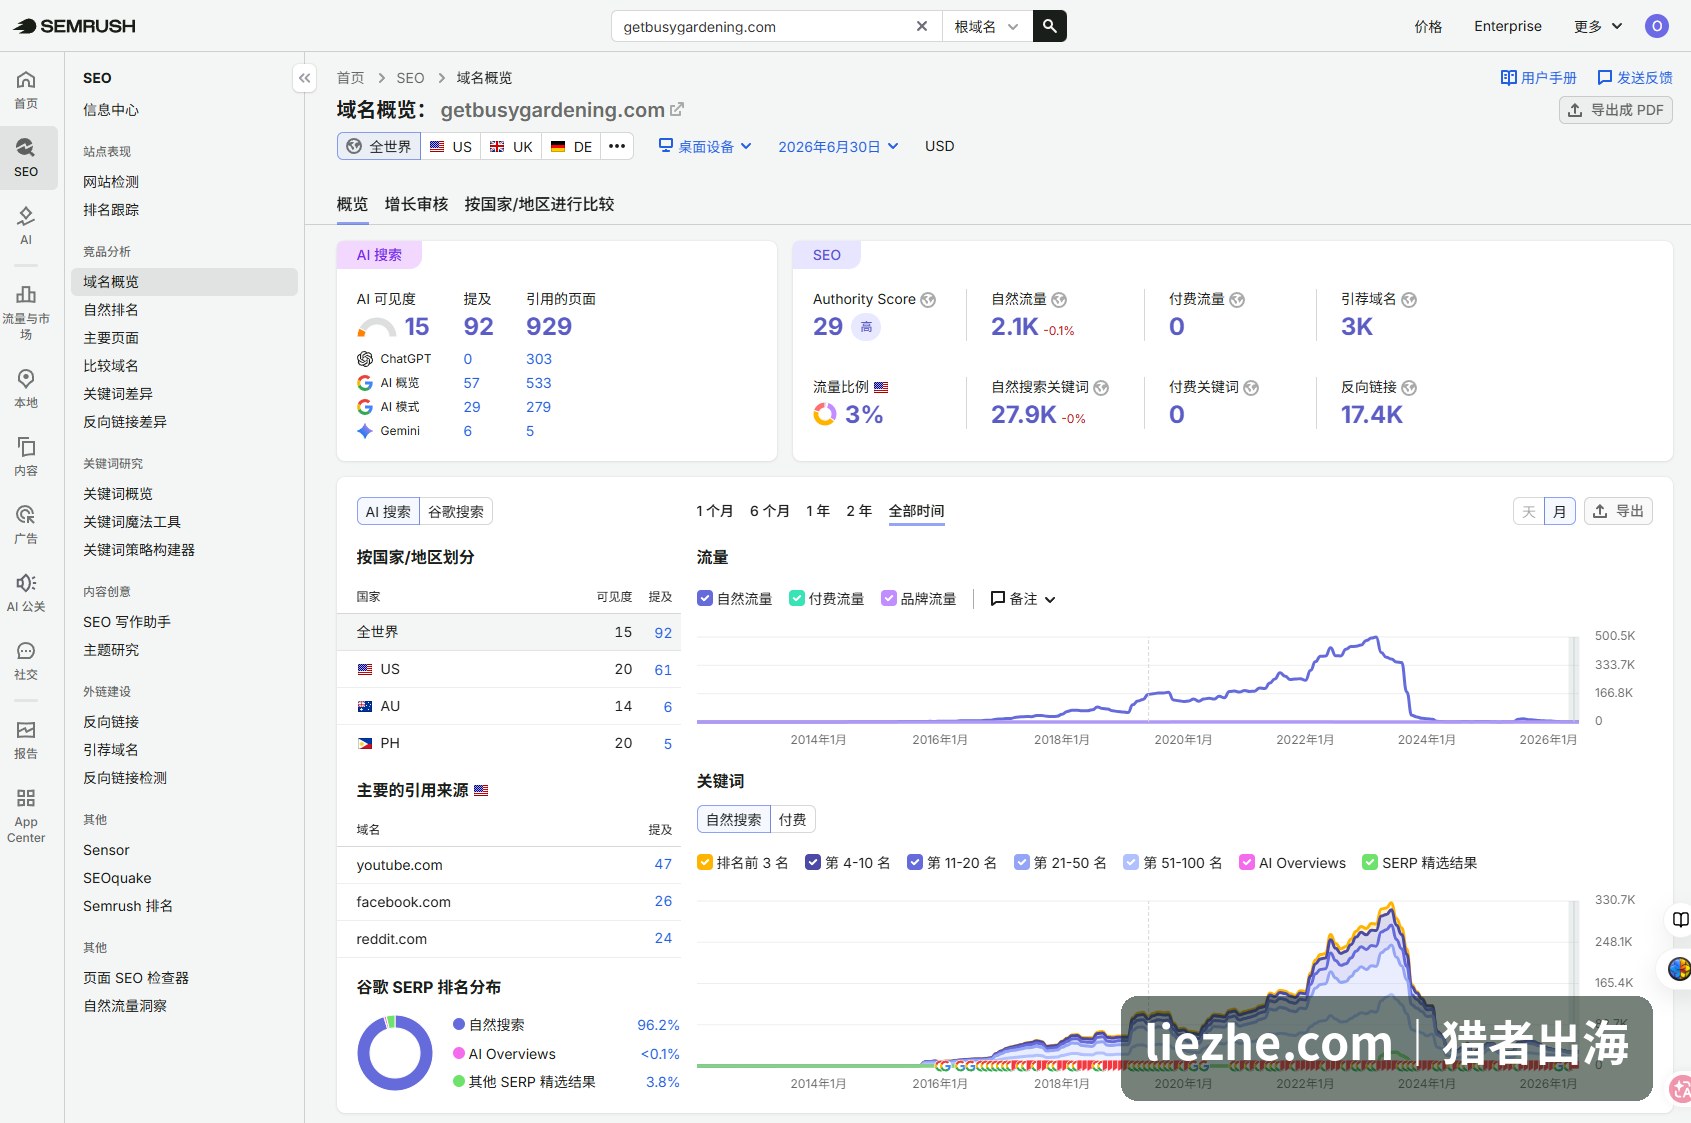The height and width of the screenshot is (1123, 1691).
Task: Open 用户手册 user manual
Action: click(x=1538, y=77)
